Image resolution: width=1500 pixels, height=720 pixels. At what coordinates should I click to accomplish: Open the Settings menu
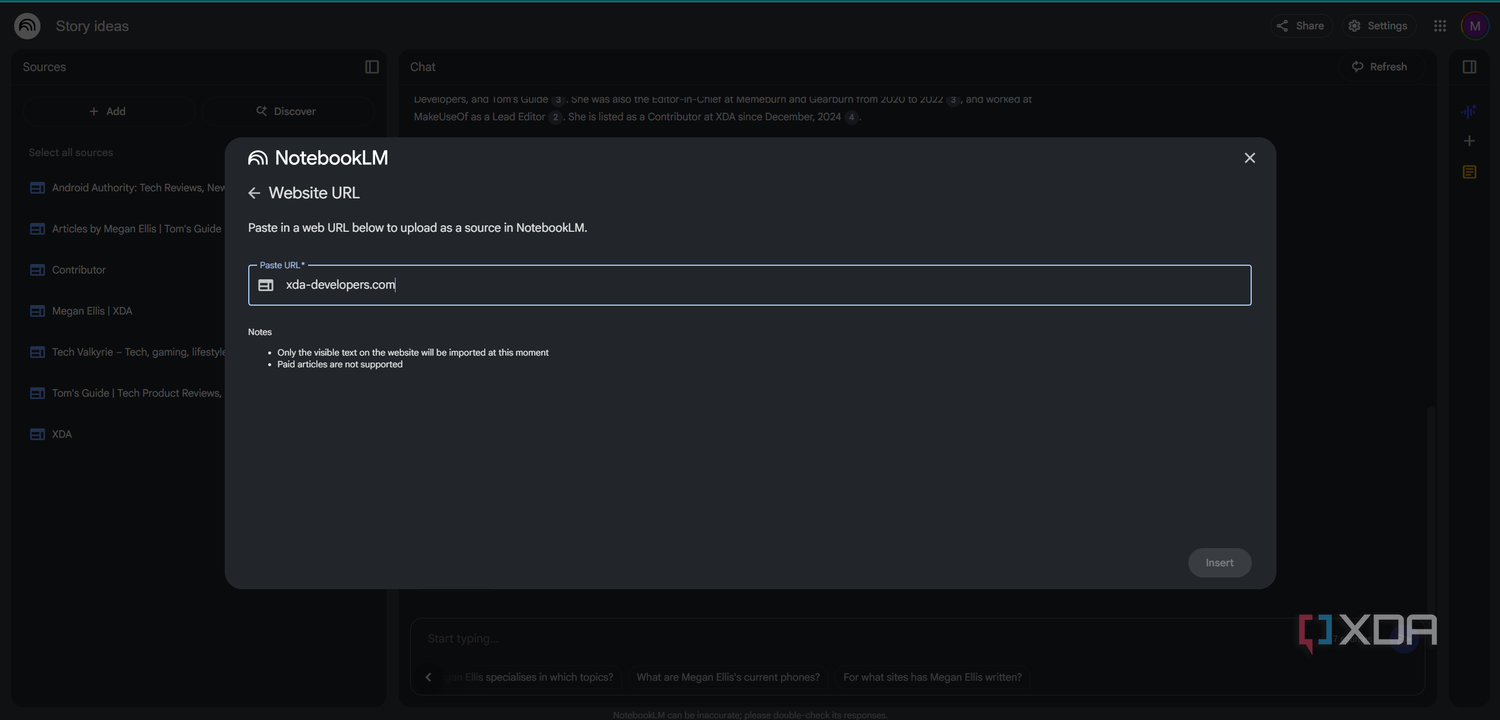coord(1377,26)
